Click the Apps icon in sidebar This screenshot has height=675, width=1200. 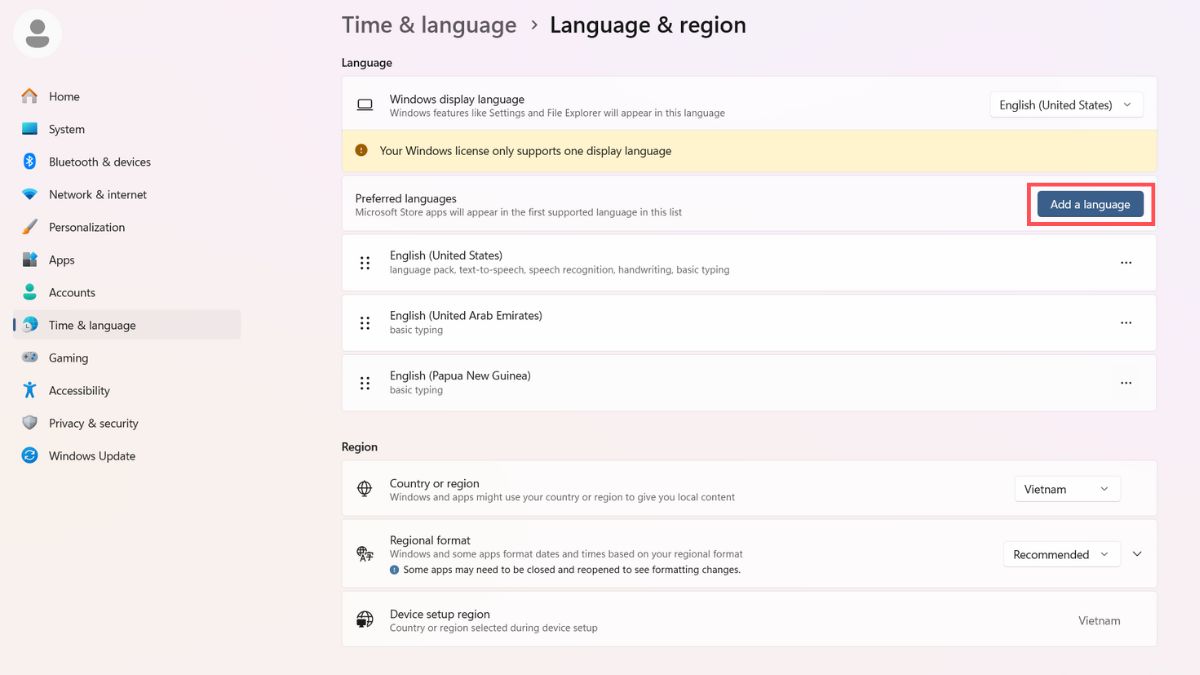pos(30,260)
